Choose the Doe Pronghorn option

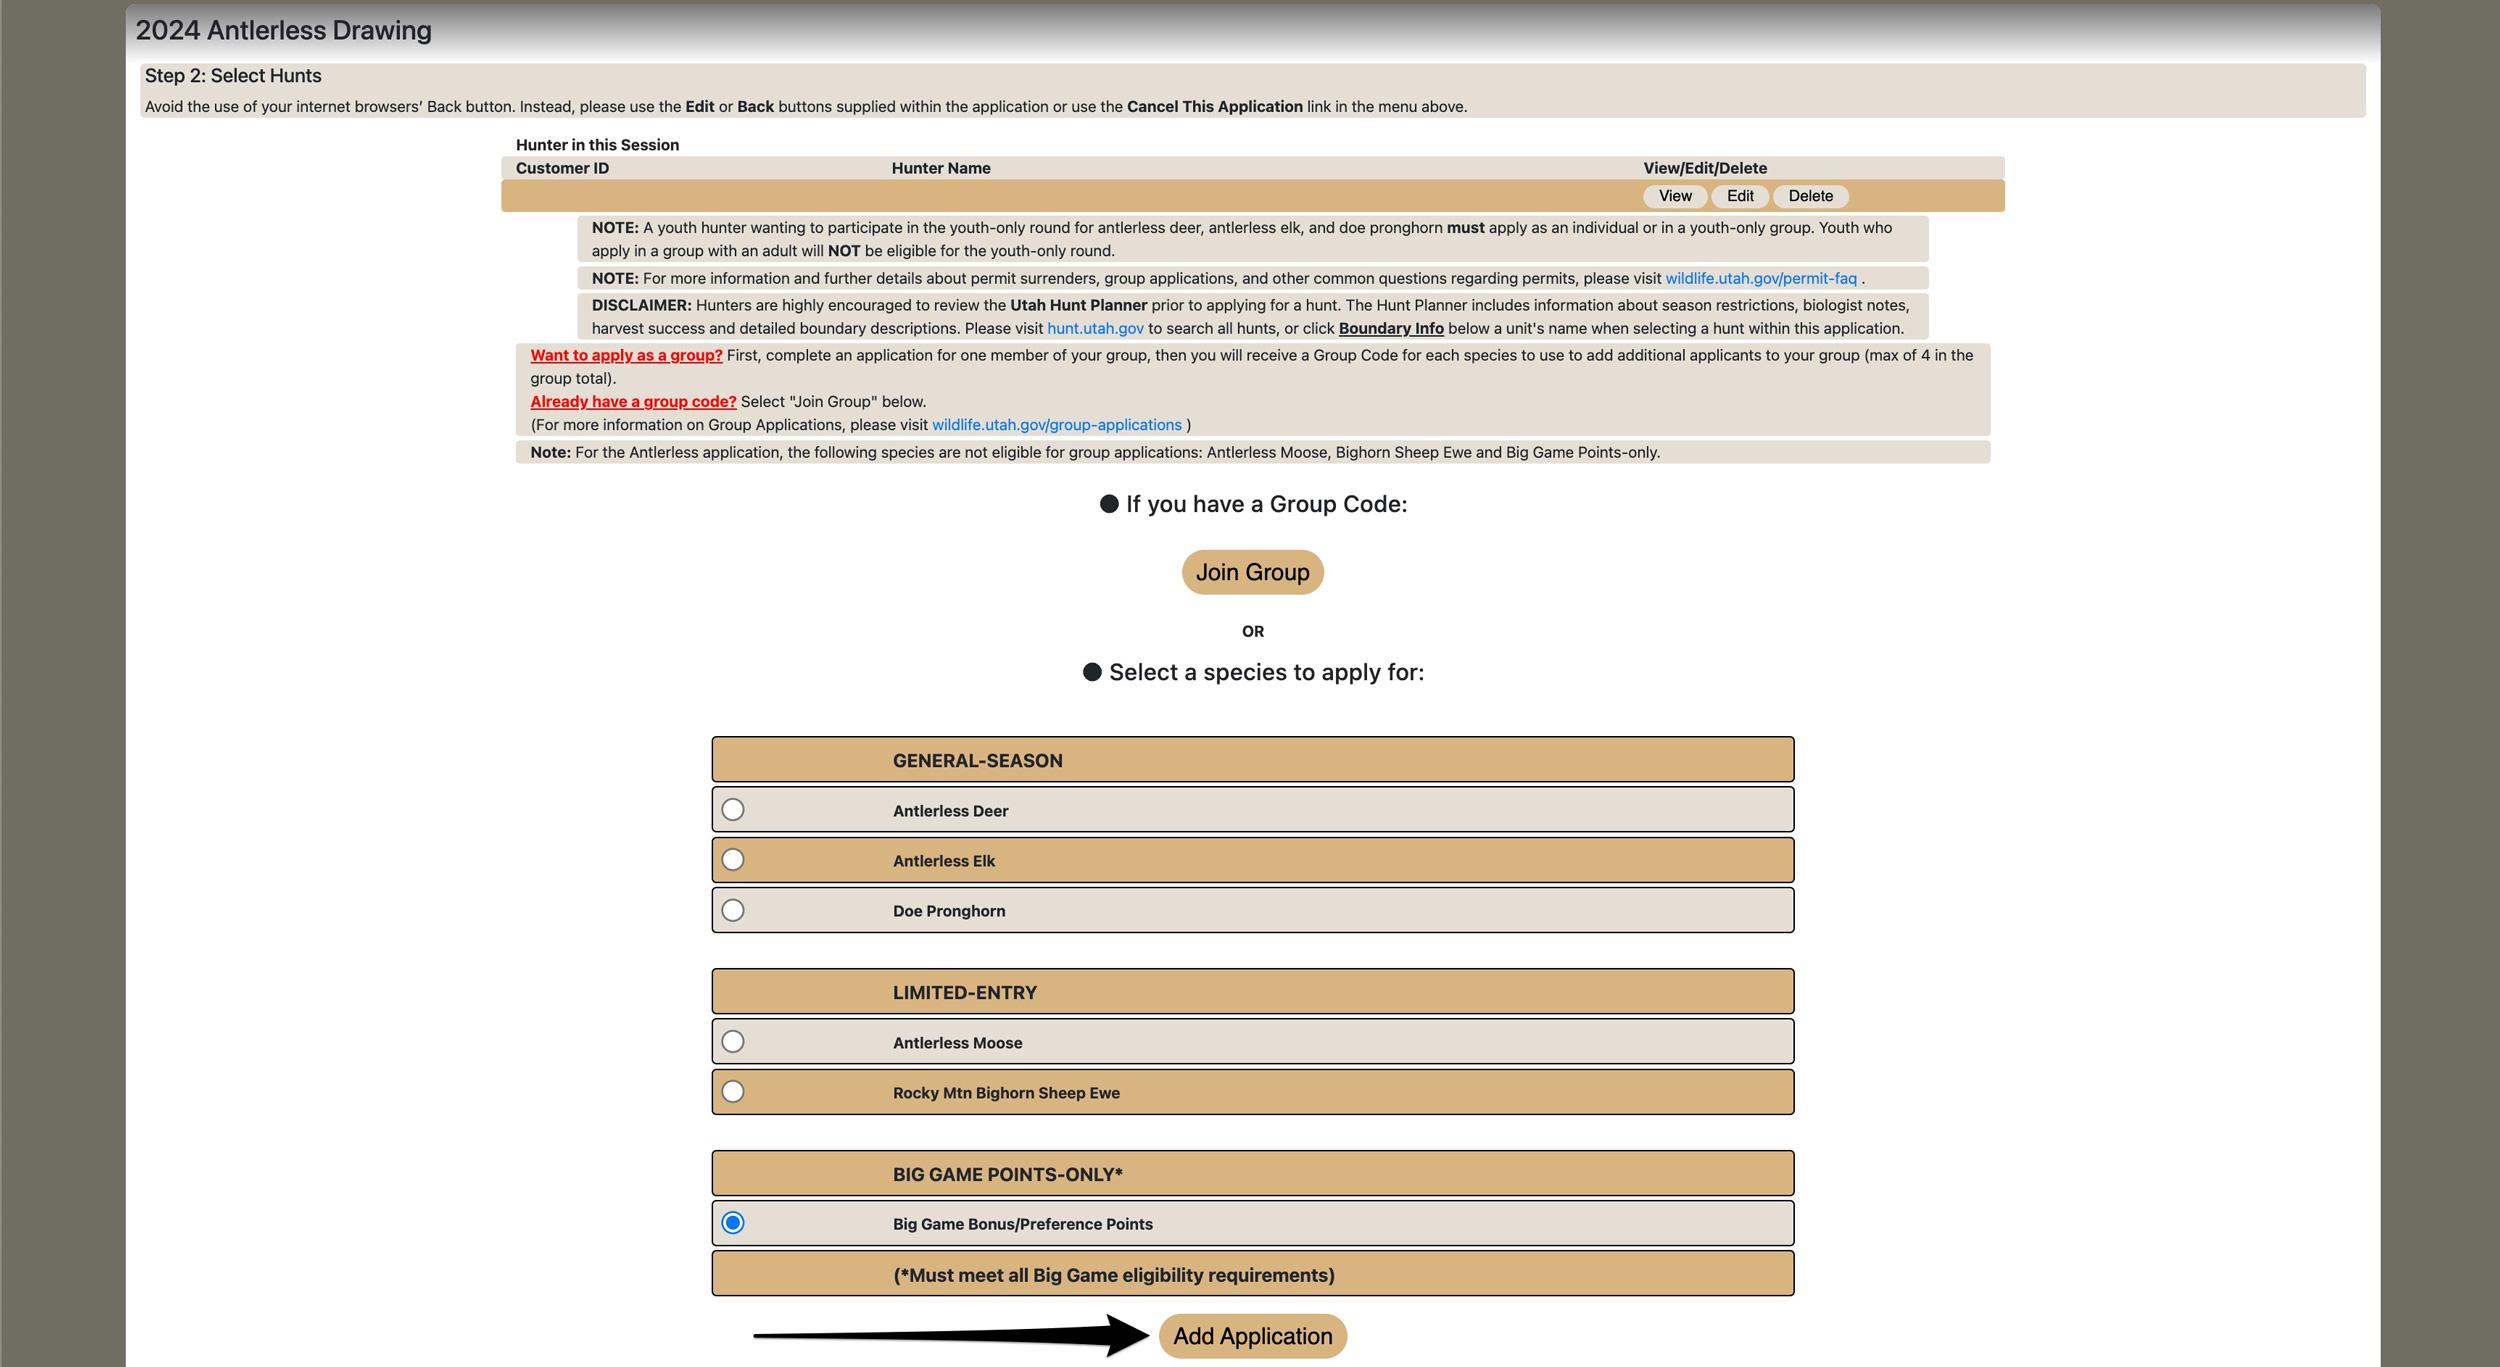[733, 910]
